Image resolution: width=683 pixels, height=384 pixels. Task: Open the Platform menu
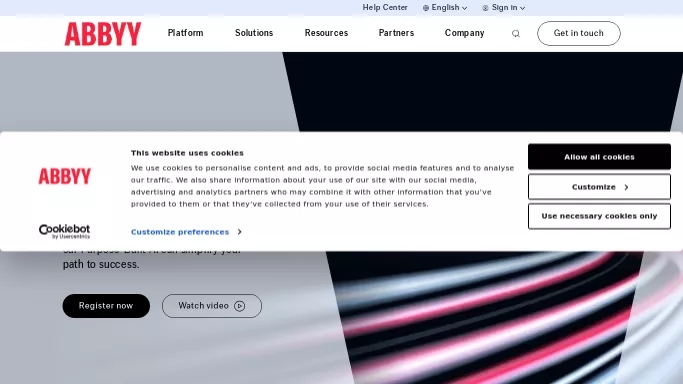pyautogui.click(x=186, y=33)
